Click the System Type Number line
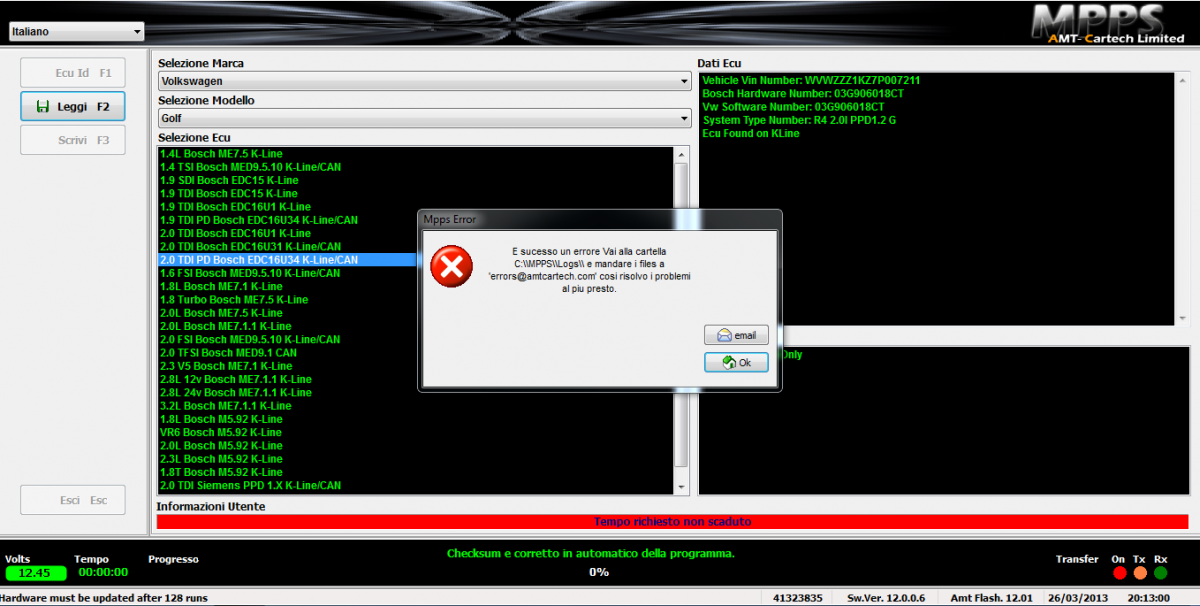Image resolution: width=1200 pixels, height=606 pixels. [799, 120]
